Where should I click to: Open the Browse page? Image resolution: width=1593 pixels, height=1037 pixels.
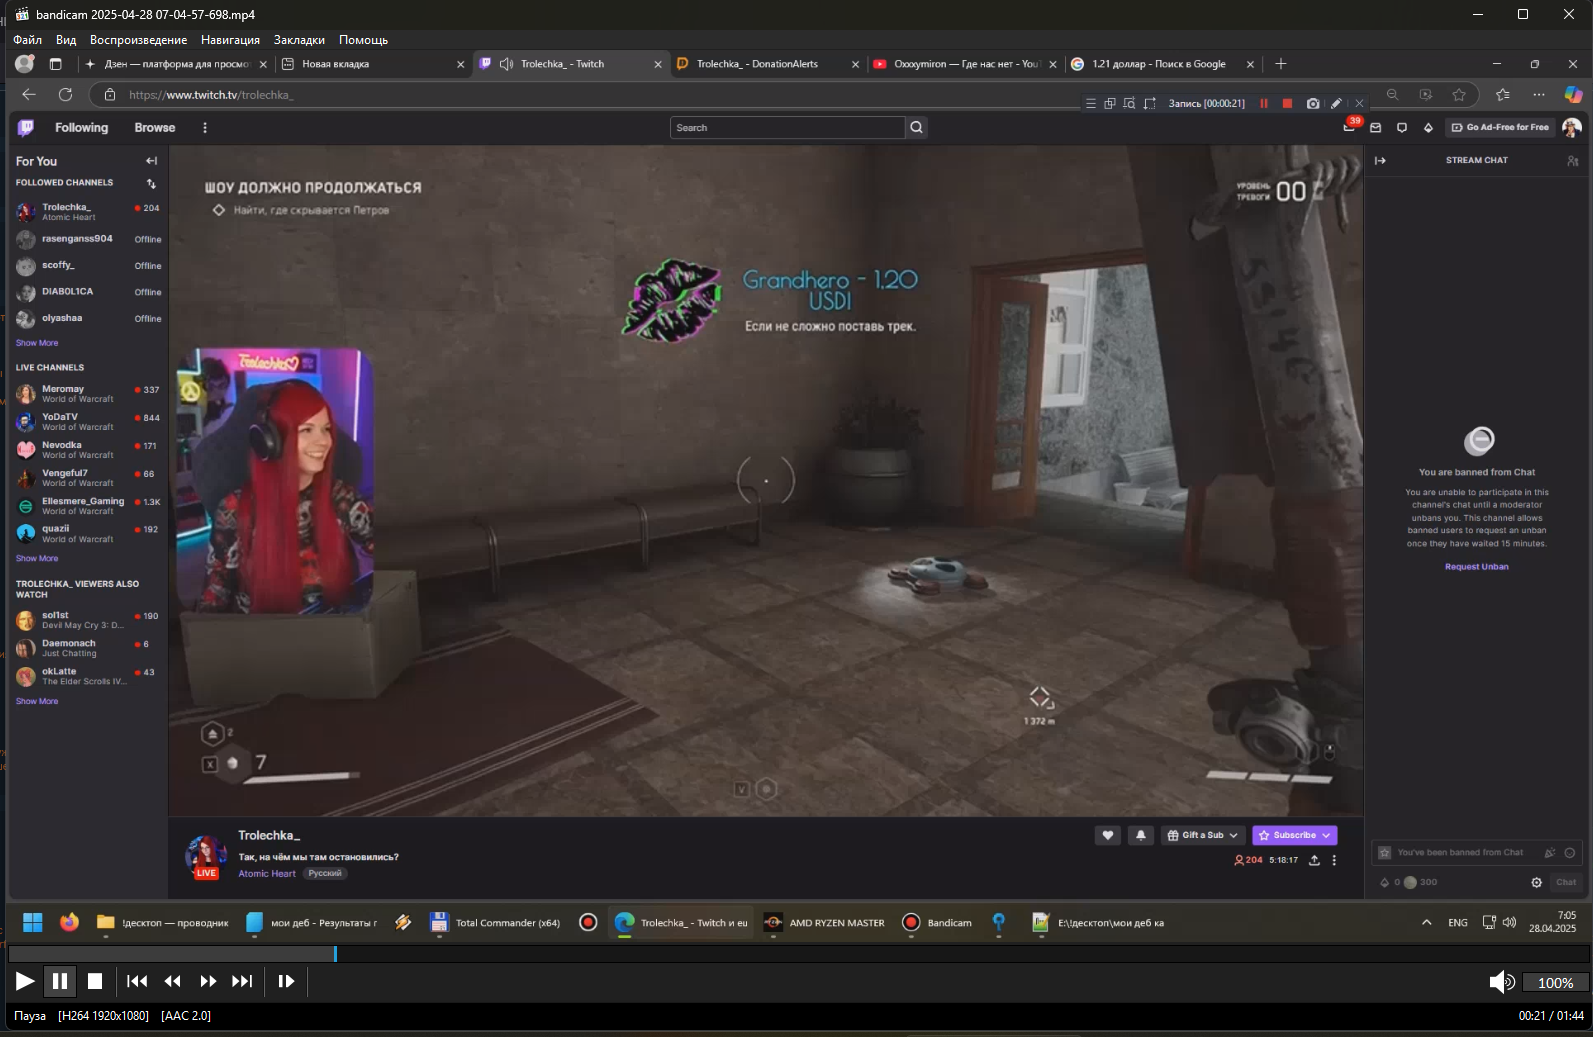[x=155, y=127]
